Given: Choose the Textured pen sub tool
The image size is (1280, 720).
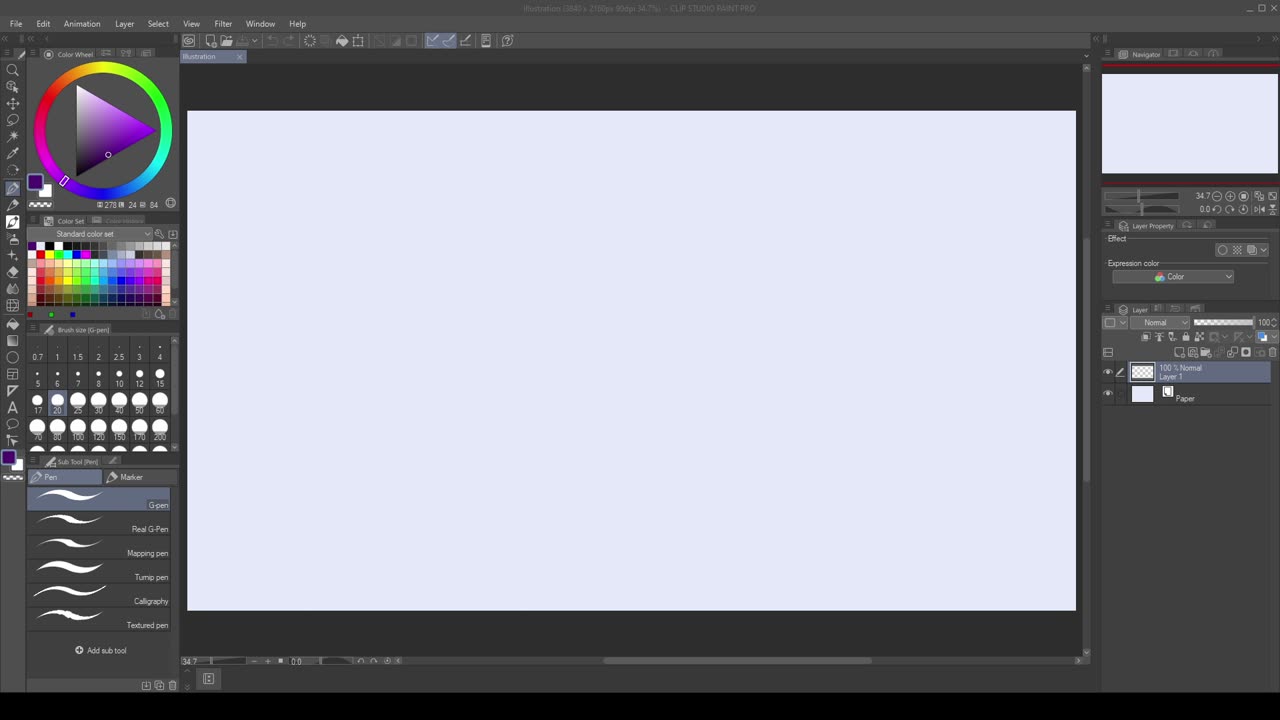Looking at the screenshot, I should (98, 619).
